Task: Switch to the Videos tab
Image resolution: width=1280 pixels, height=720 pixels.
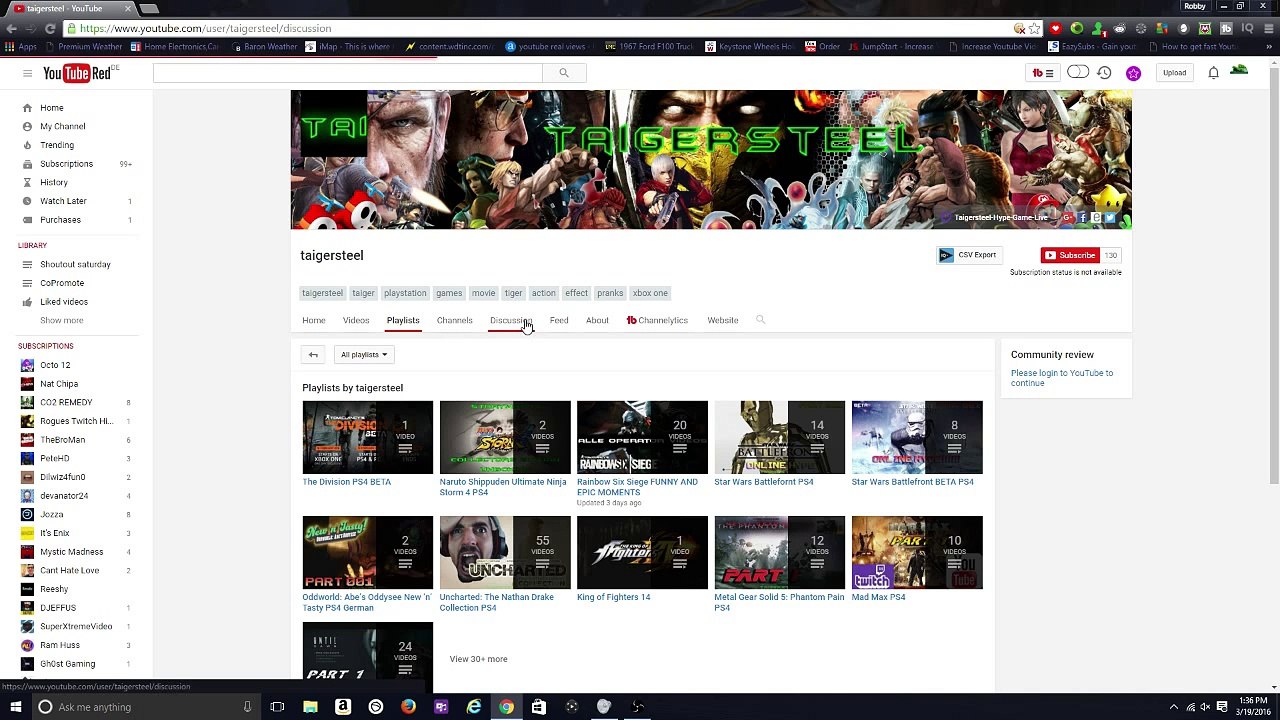Action: 356,320
